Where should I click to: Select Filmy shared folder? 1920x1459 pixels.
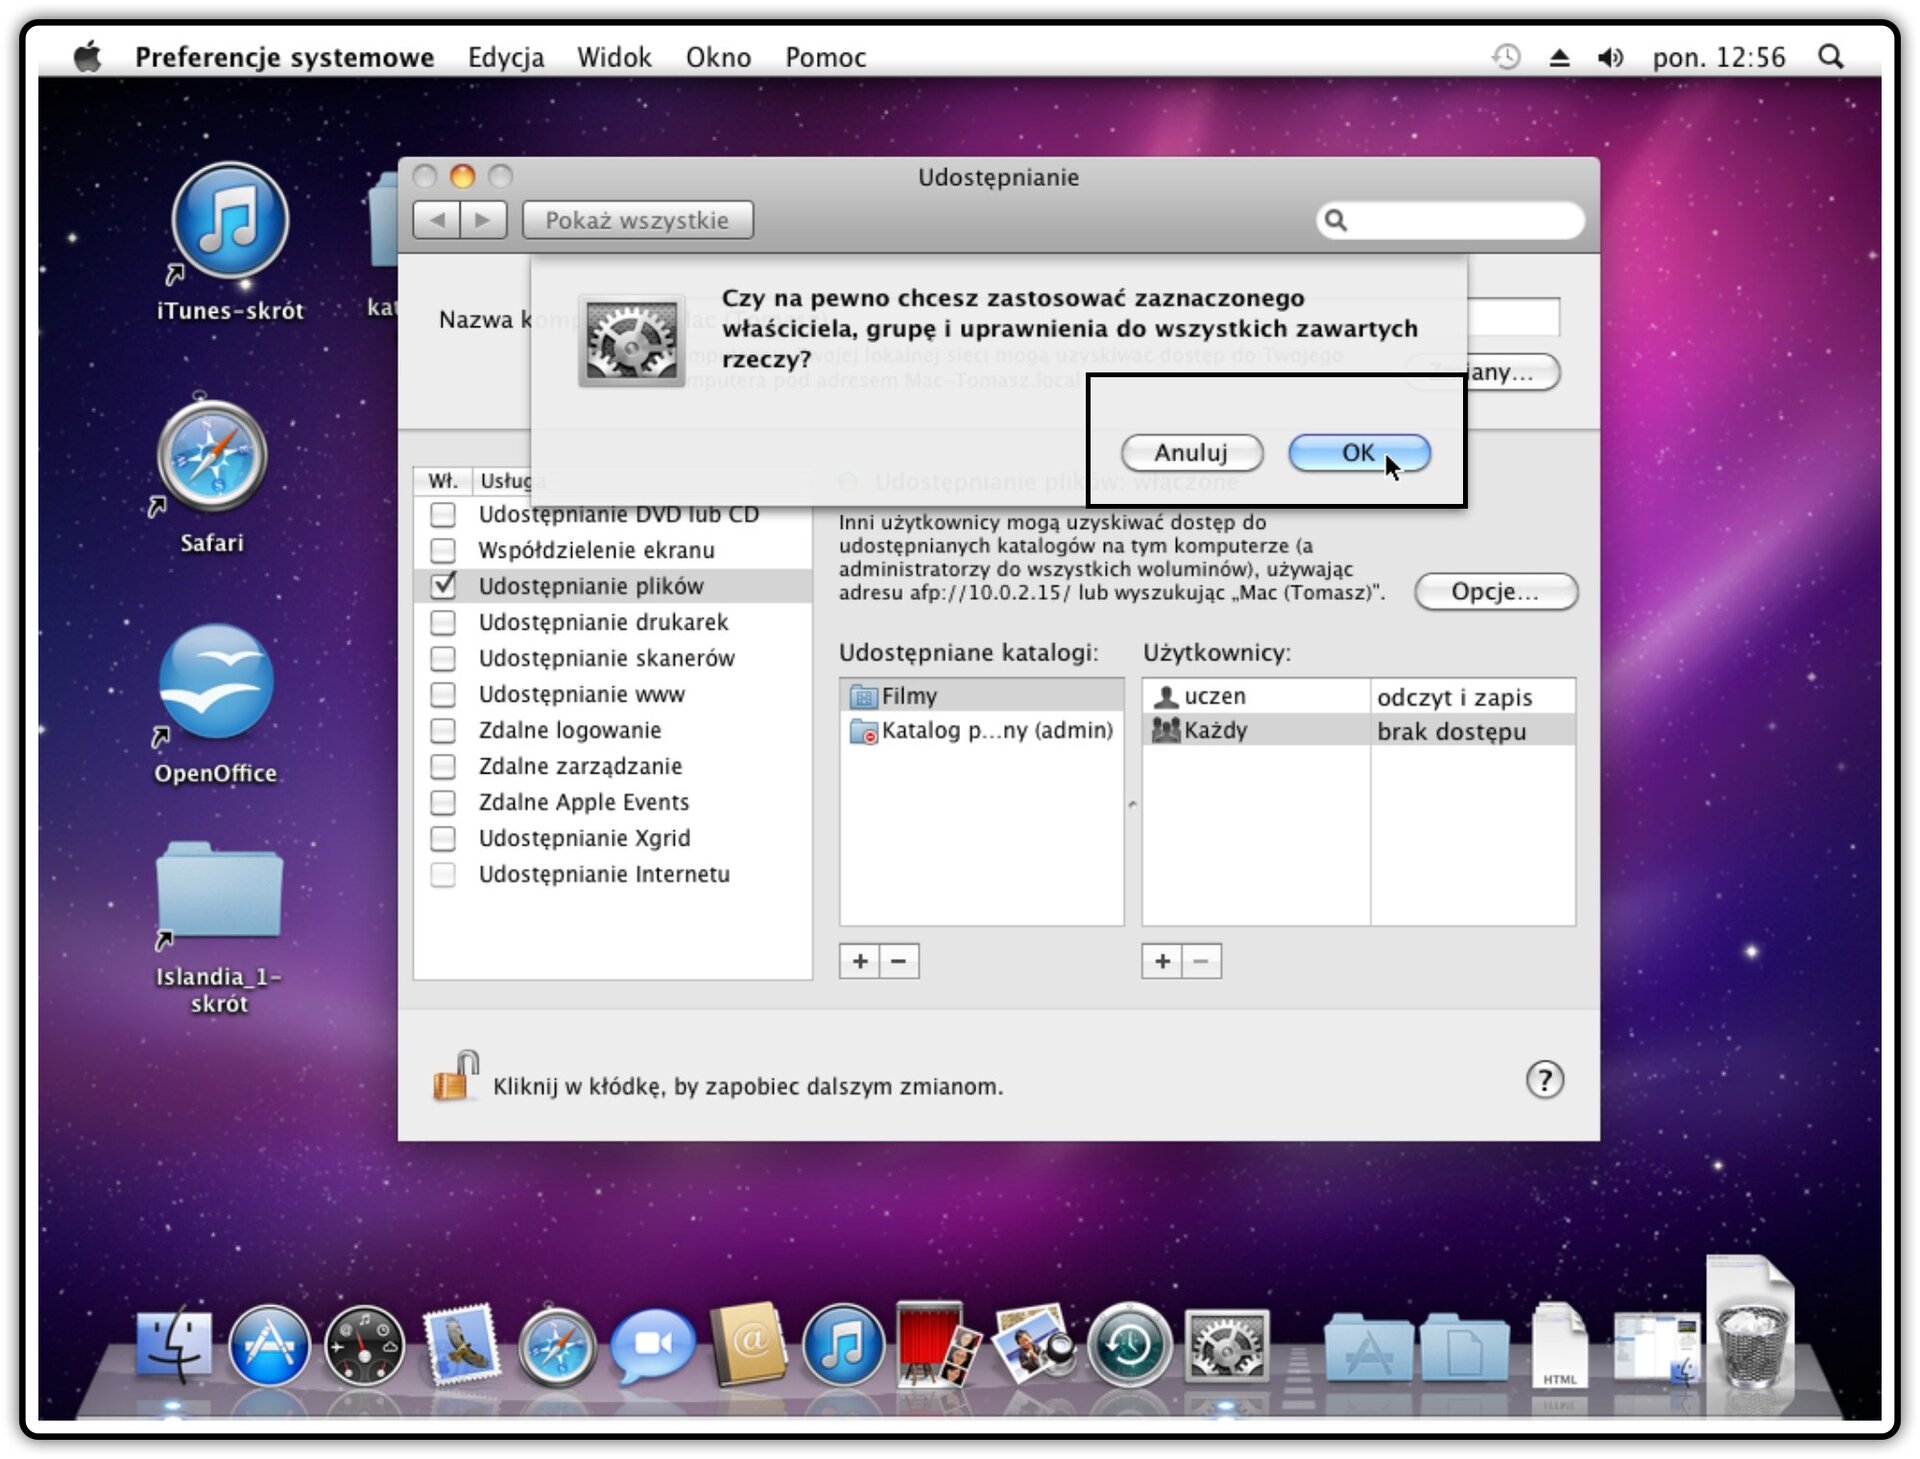(x=982, y=696)
